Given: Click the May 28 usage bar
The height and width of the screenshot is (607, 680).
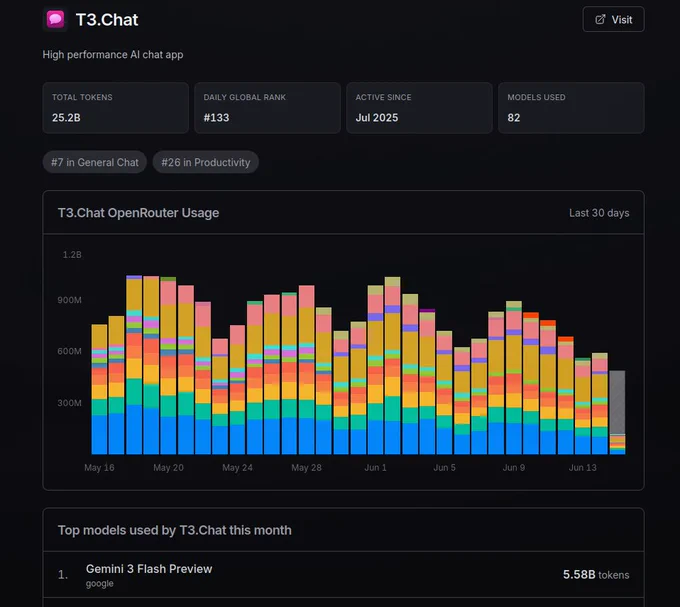Looking at the screenshot, I should tap(307, 370).
